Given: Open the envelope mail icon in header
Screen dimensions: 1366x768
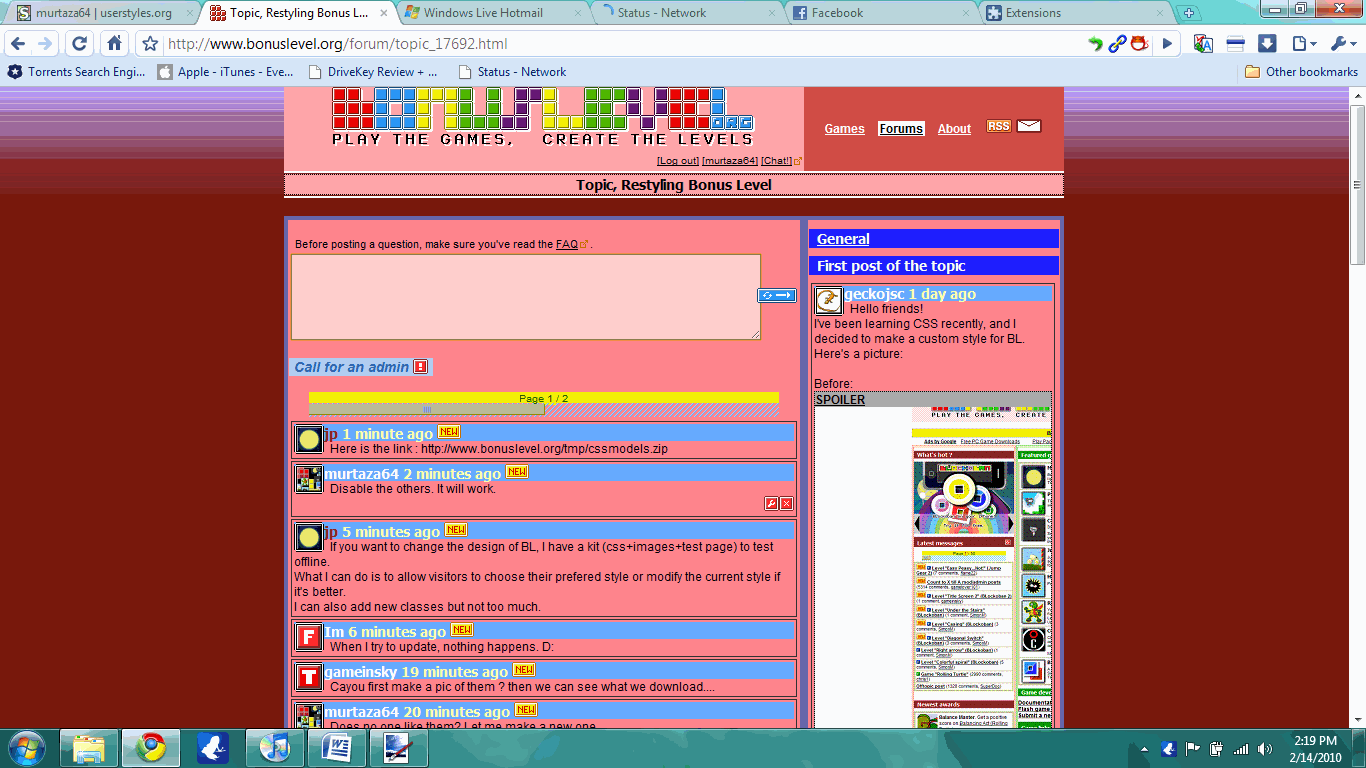Looking at the screenshot, I should (x=1029, y=126).
